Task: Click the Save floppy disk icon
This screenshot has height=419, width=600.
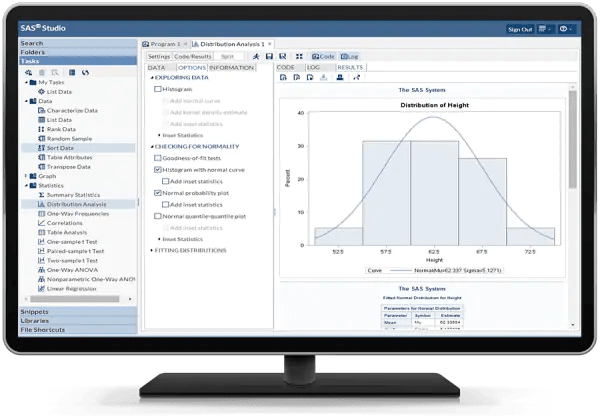Action: pyautogui.click(x=269, y=56)
